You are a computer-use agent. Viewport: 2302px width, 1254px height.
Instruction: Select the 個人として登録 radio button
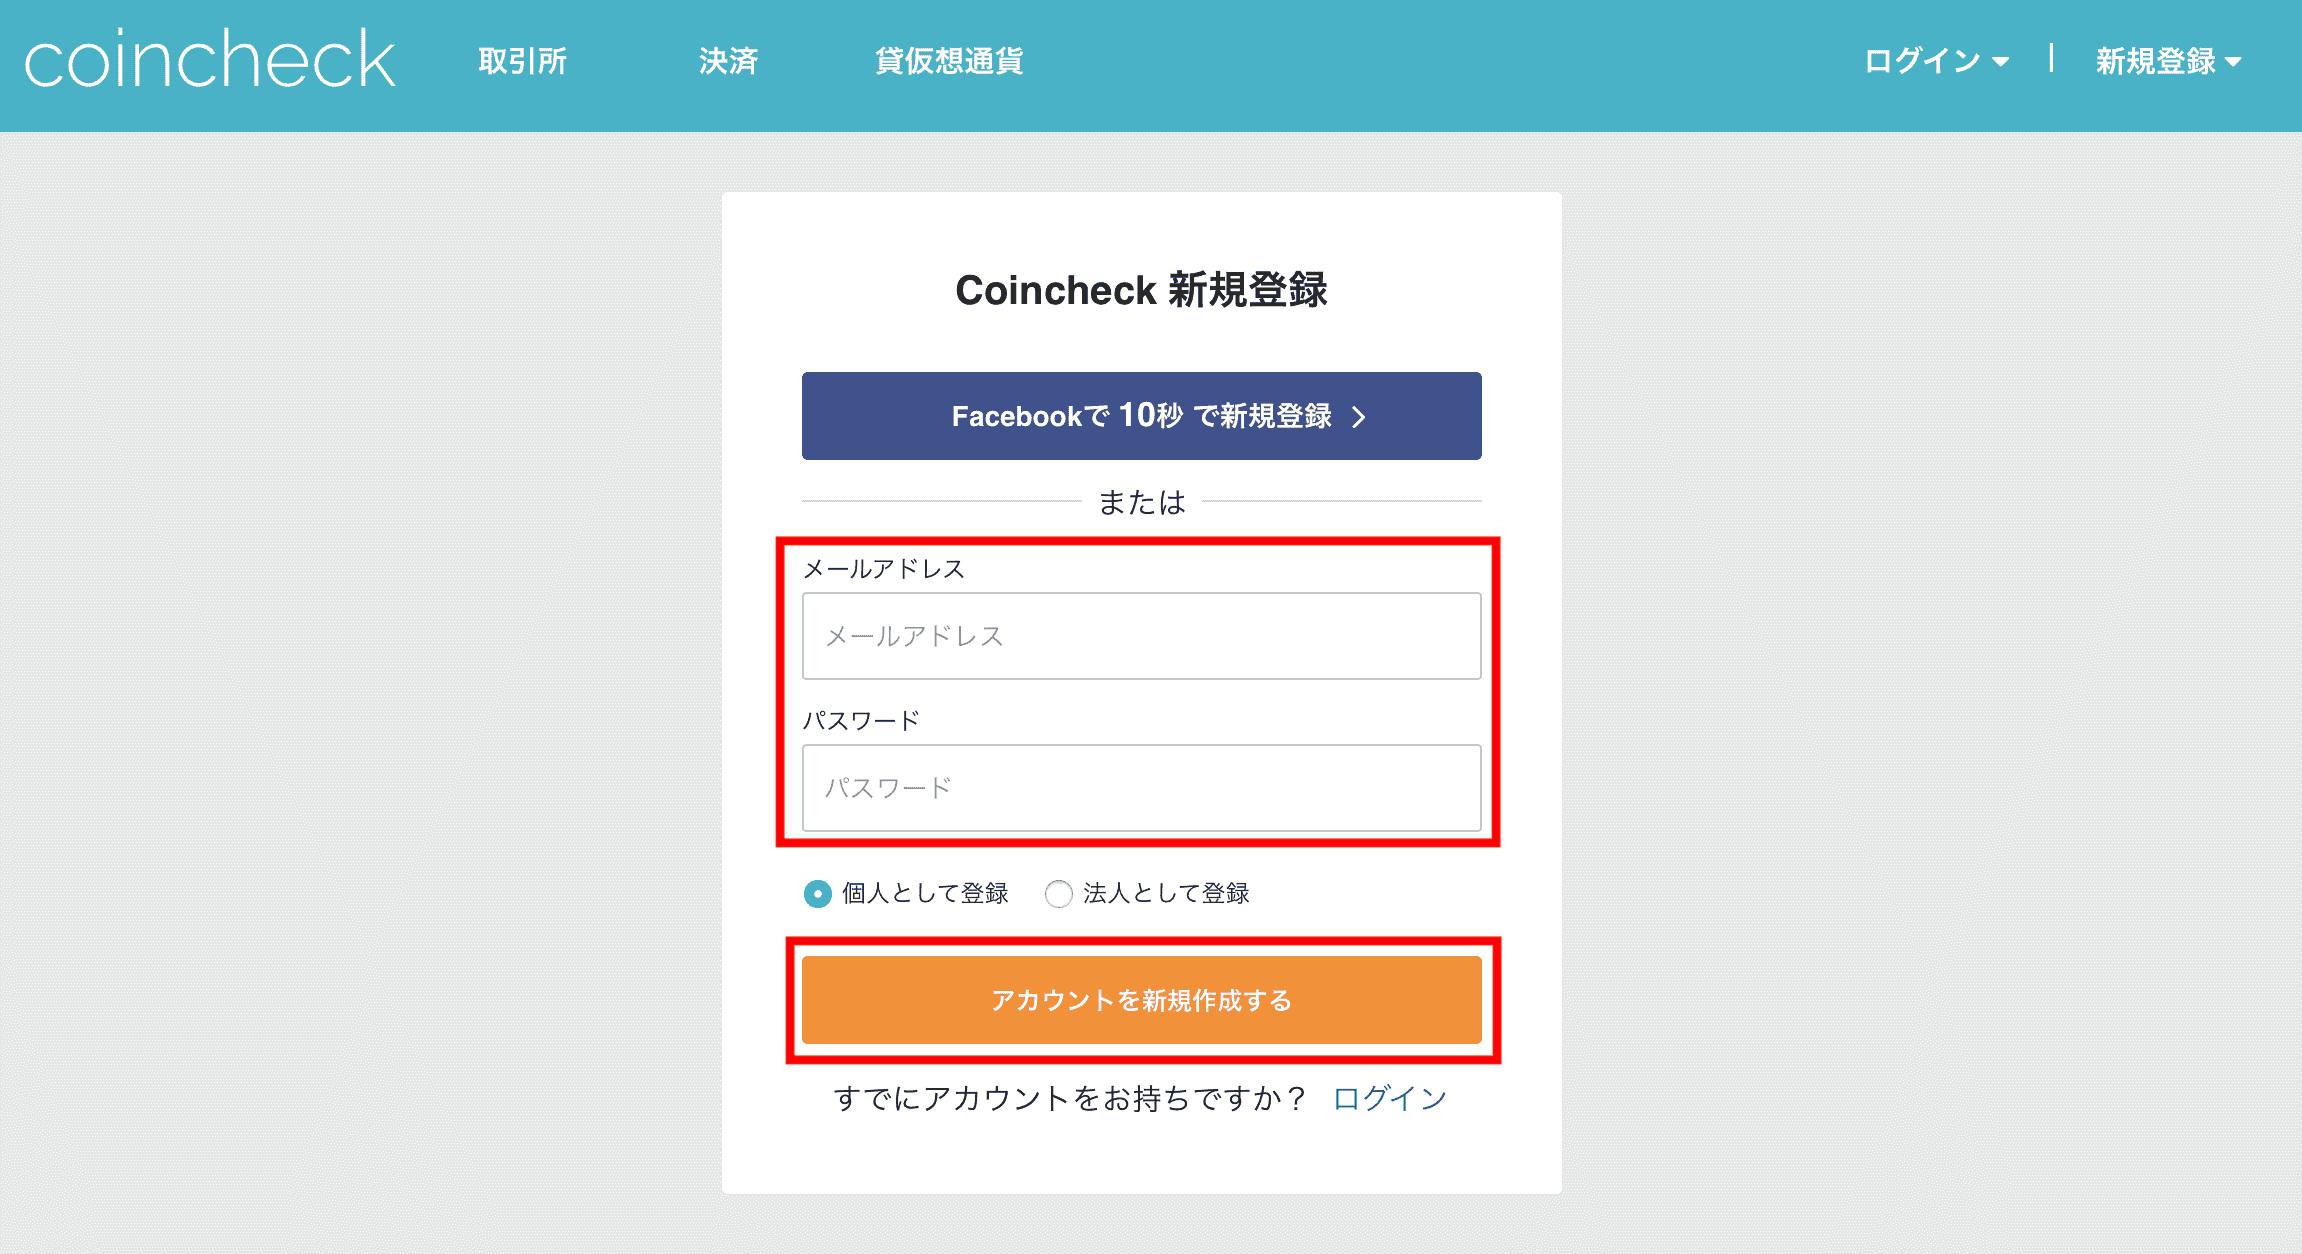click(x=818, y=894)
